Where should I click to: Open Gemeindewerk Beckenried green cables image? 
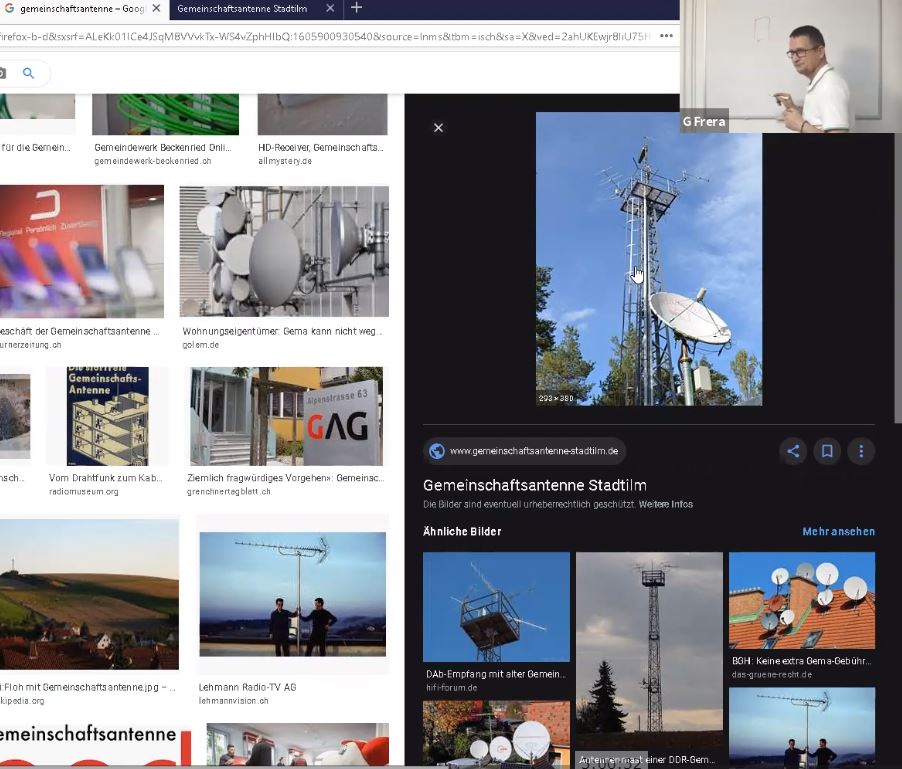[166, 114]
